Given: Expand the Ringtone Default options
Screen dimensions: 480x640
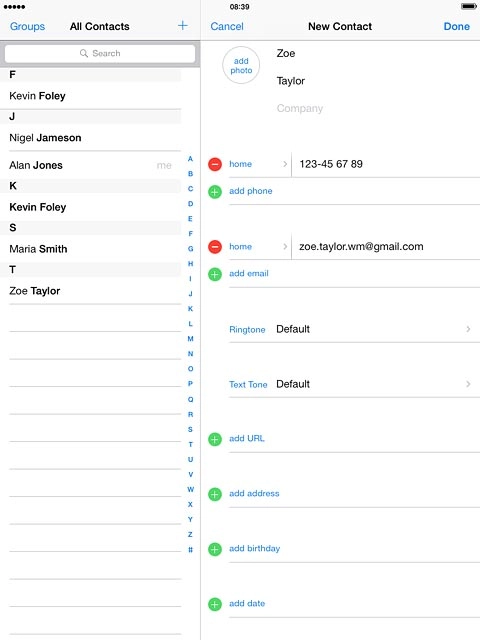Looking at the screenshot, I should [349, 329].
